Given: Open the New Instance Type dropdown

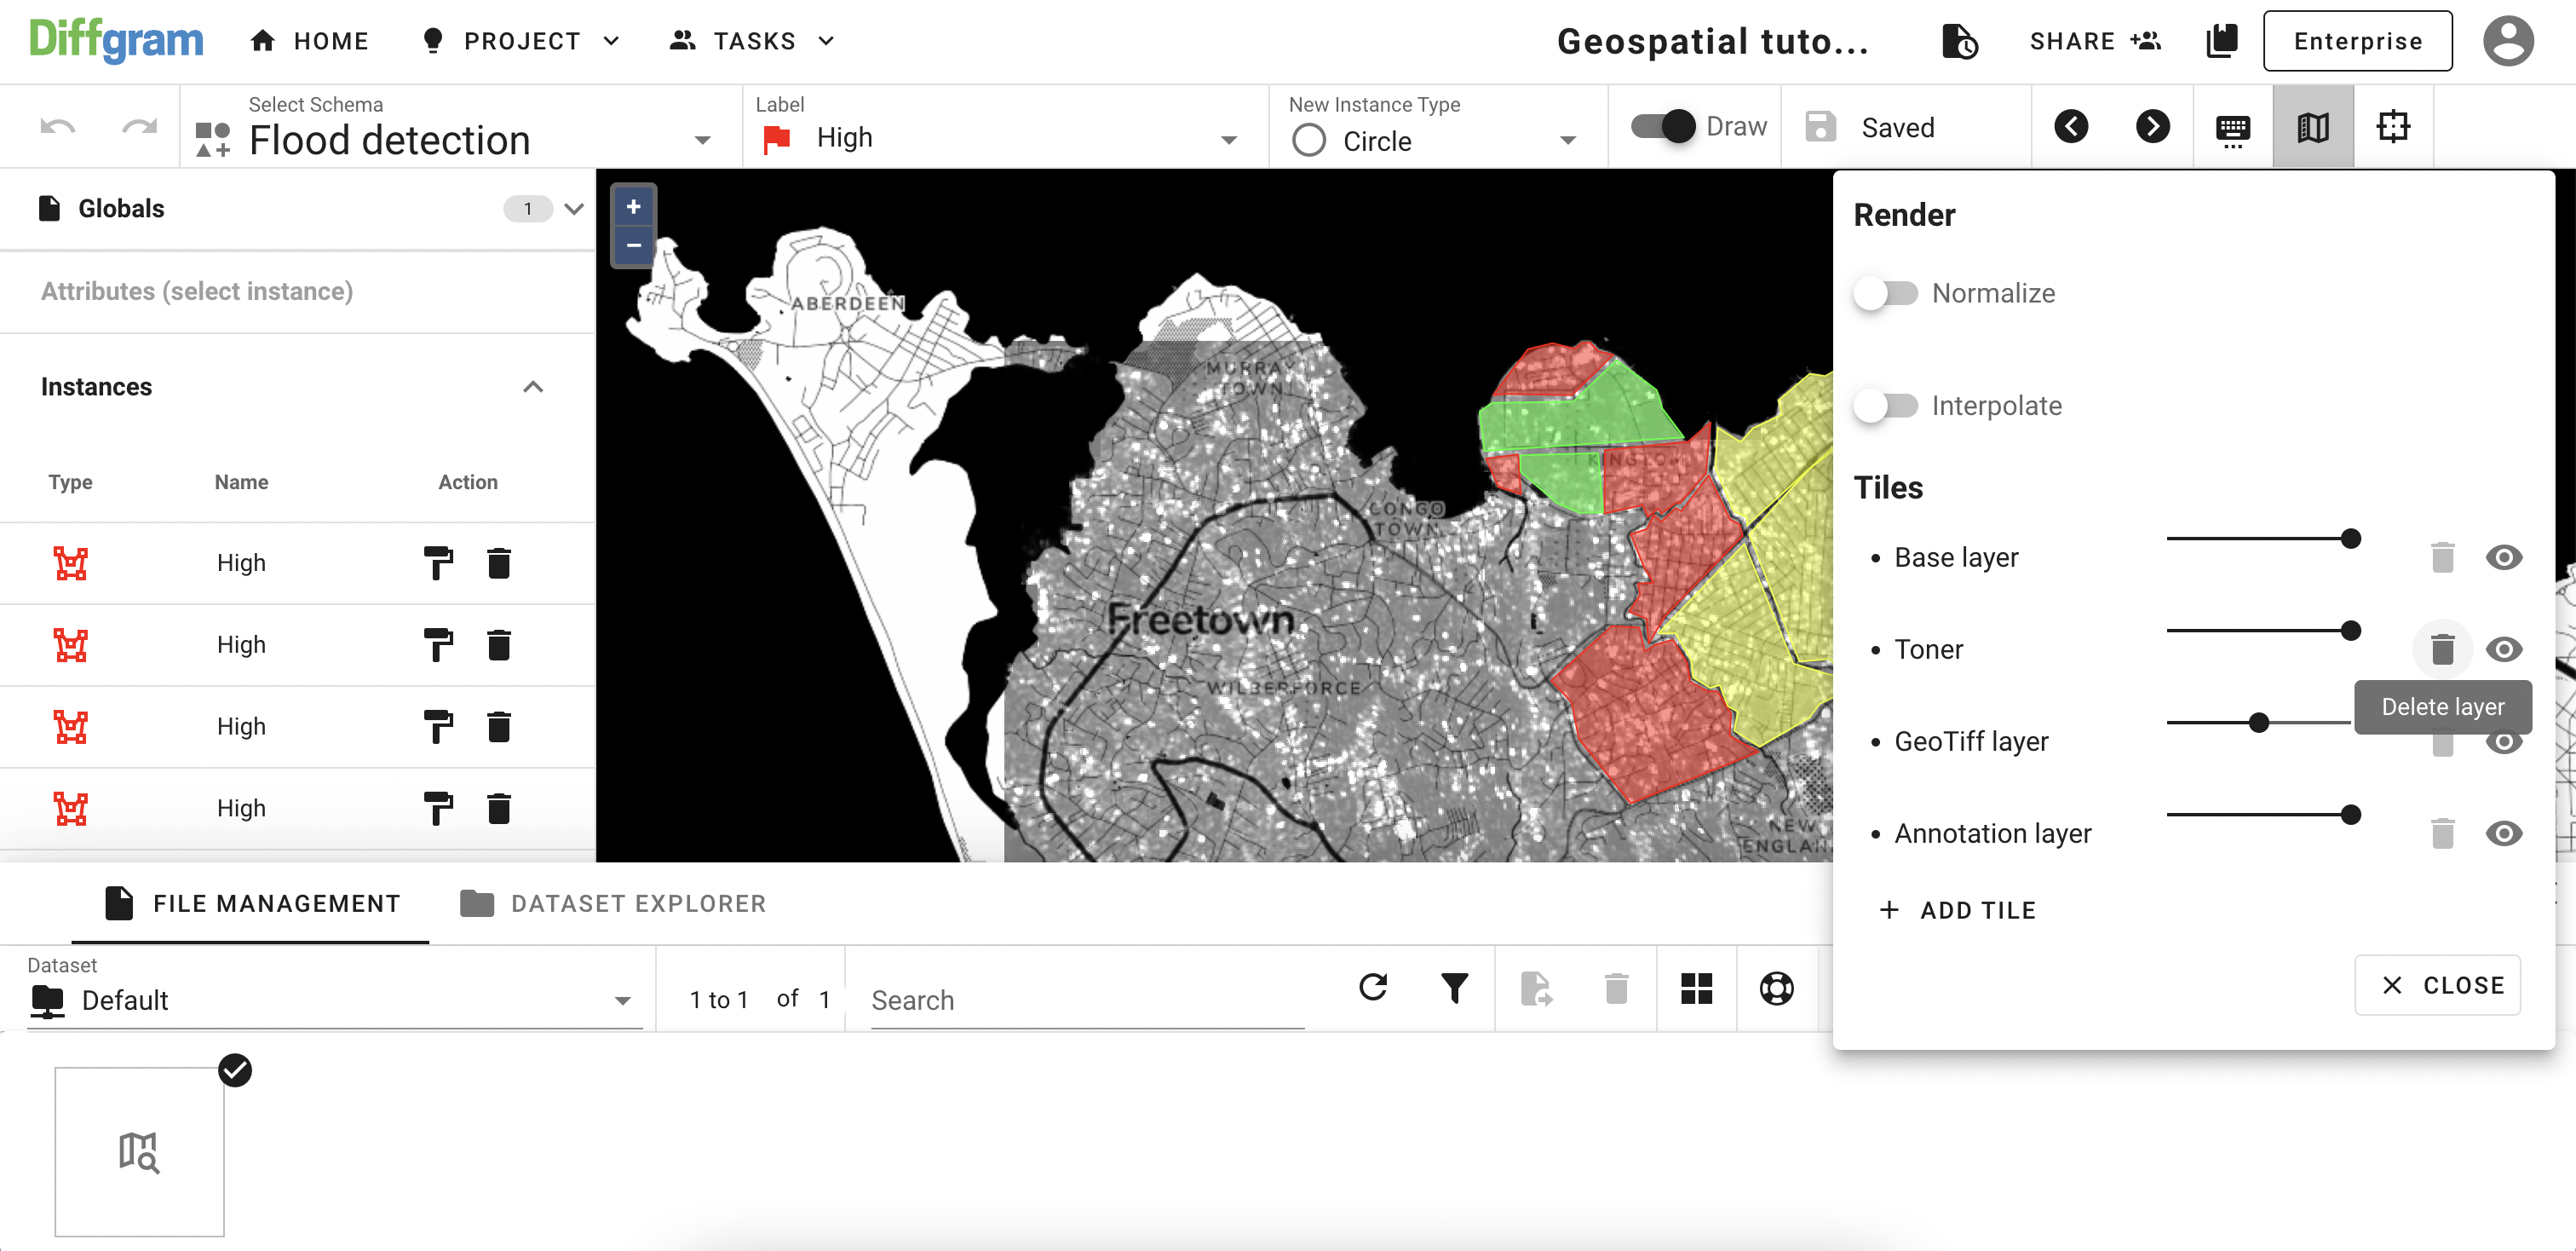Looking at the screenshot, I should 1567,140.
